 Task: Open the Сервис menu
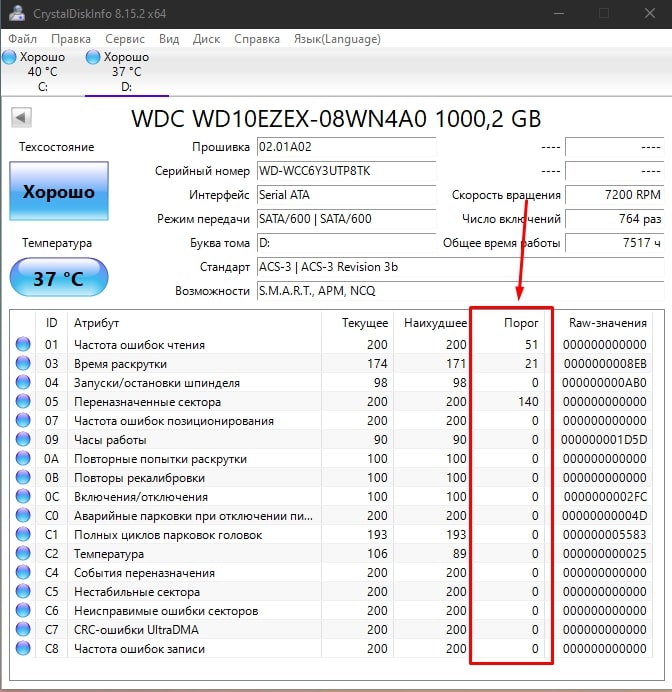point(125,39)
